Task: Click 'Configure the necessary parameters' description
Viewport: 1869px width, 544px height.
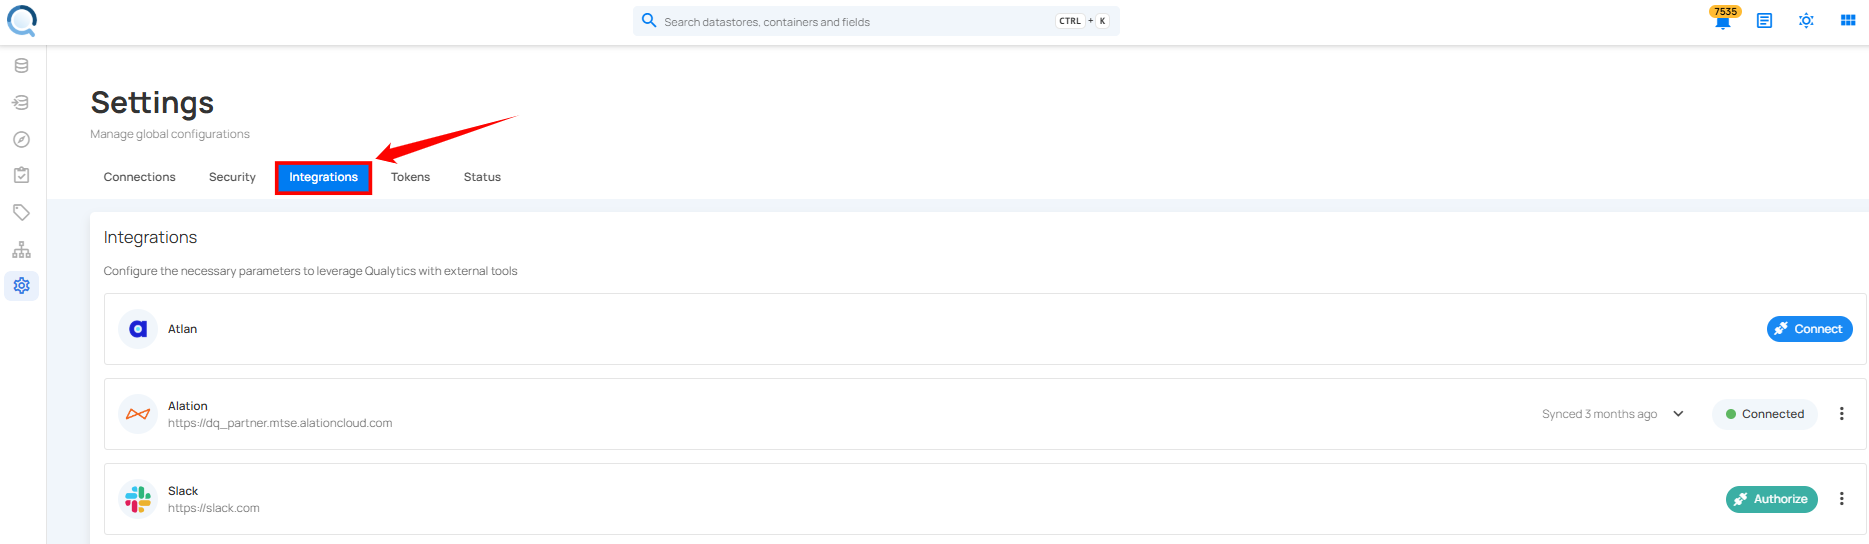Action: click(x=310, y=271)
